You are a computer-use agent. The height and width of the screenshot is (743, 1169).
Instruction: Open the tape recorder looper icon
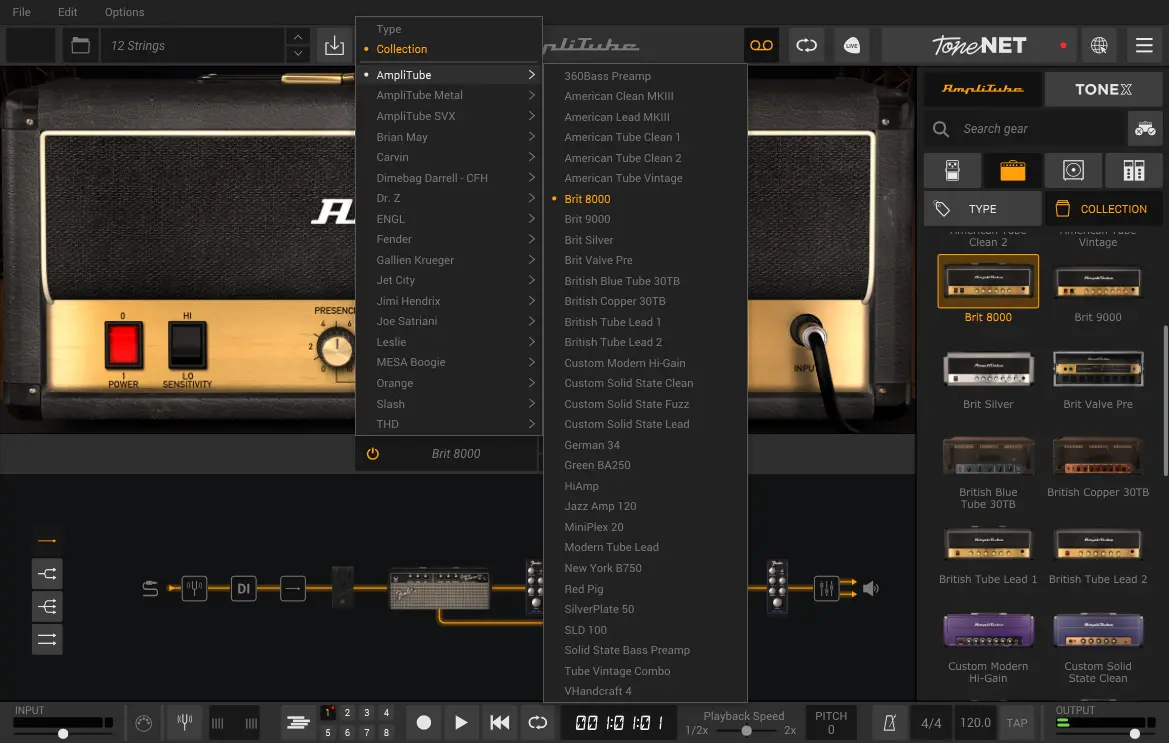click(761, 46)
